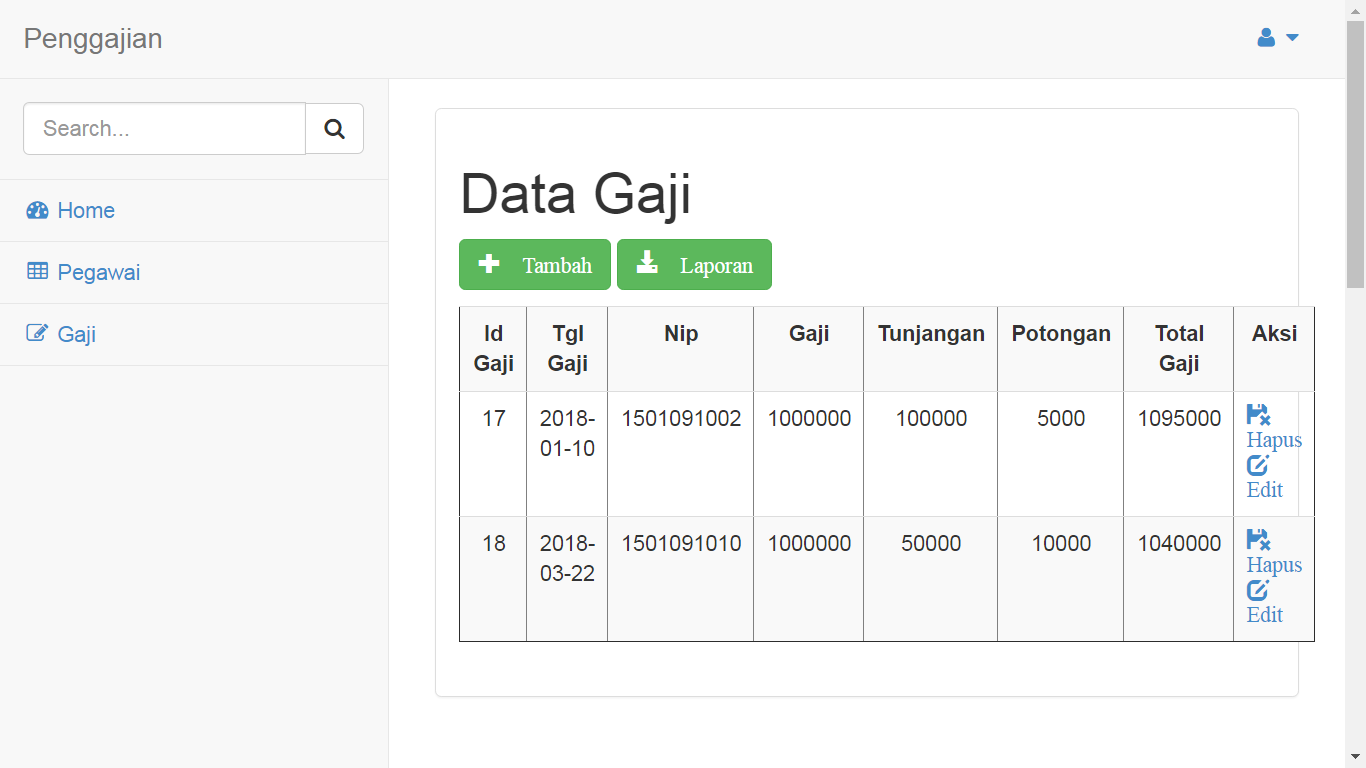Click the magnifier search button

point(334,129)
